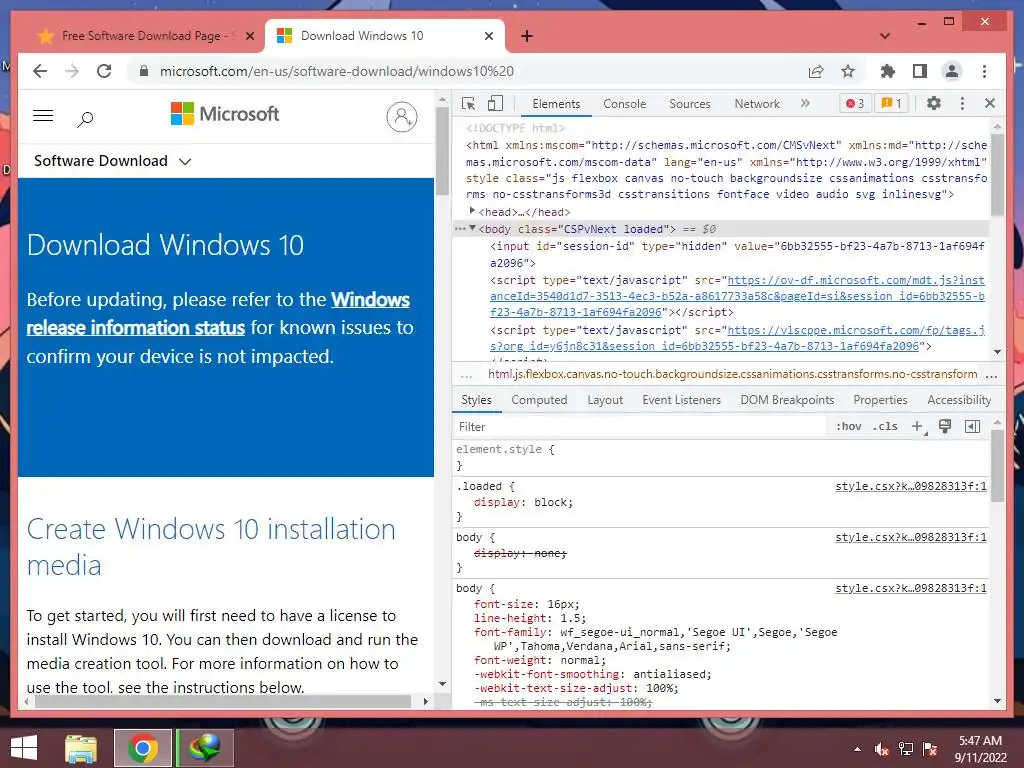Click the address bar URL
Viewport: 1024px width, 768px height.
[x=336, y=71]
